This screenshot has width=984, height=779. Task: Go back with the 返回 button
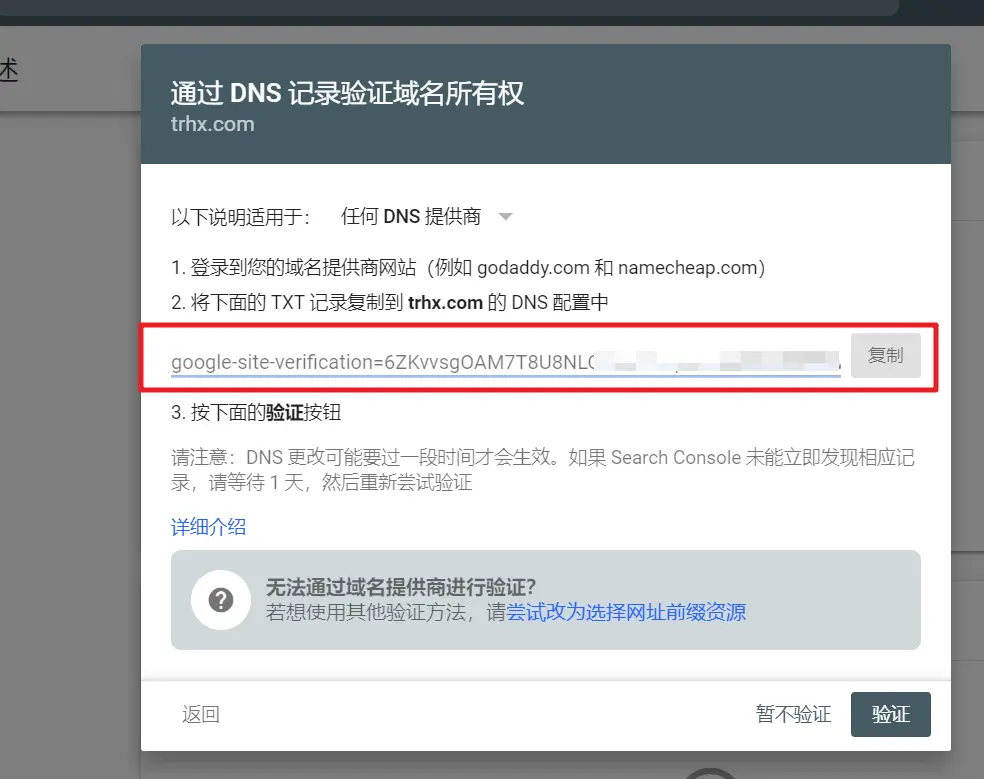(201, 714)
